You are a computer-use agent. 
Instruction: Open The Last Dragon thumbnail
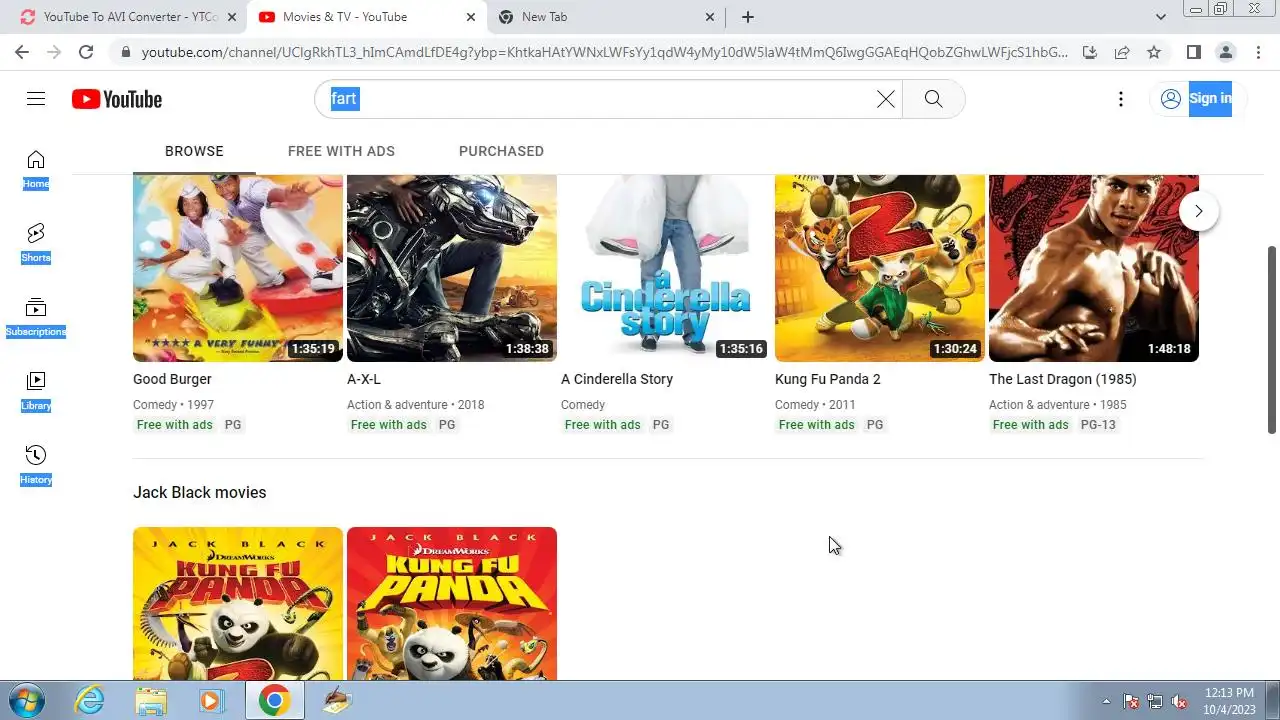pos(1094,268)
